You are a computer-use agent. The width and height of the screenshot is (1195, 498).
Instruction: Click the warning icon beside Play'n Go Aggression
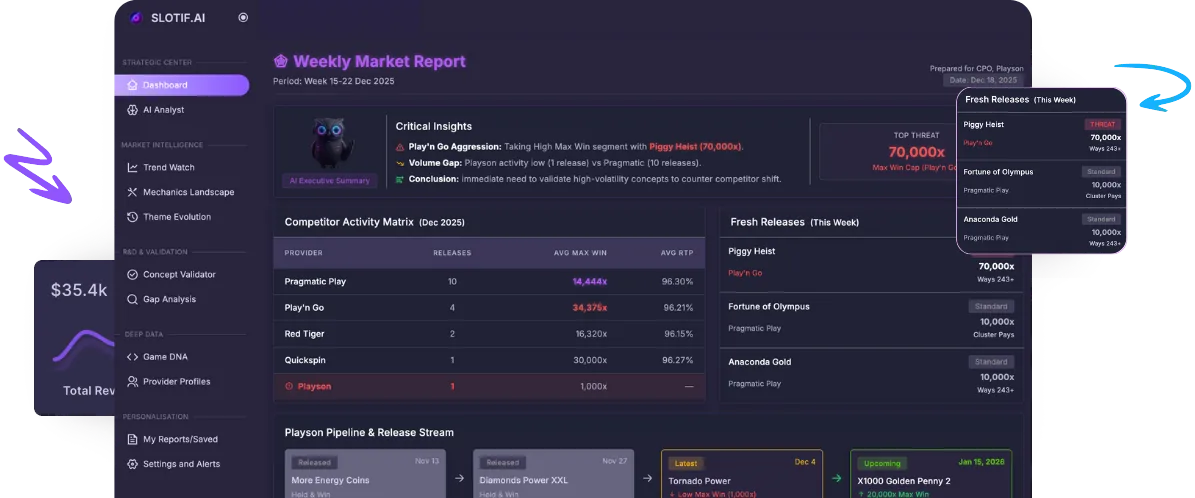point(400,146)
